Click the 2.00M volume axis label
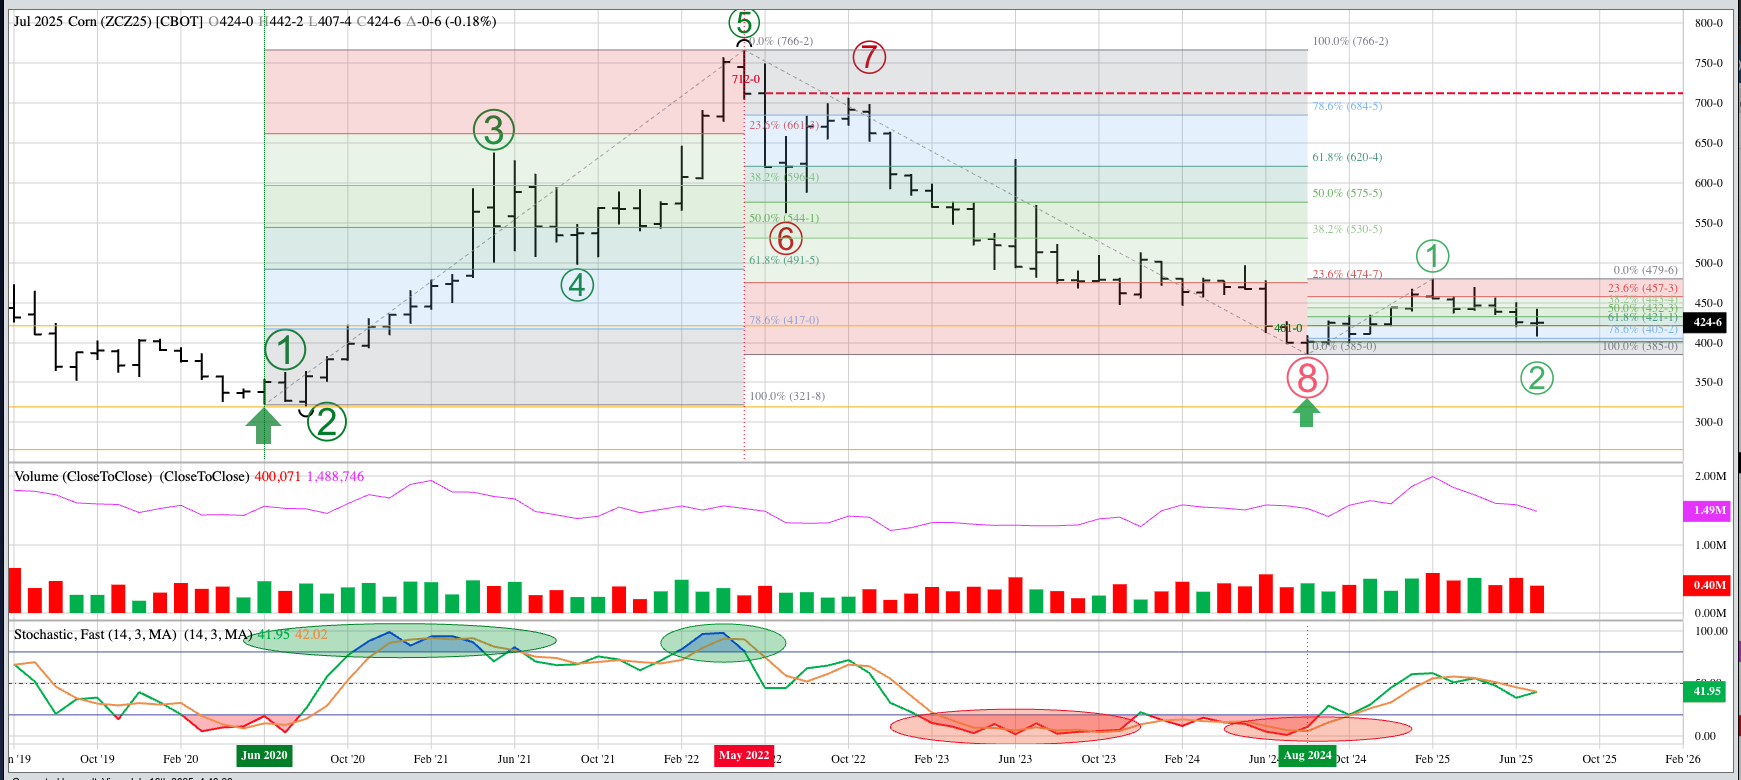 point(1710,476)
